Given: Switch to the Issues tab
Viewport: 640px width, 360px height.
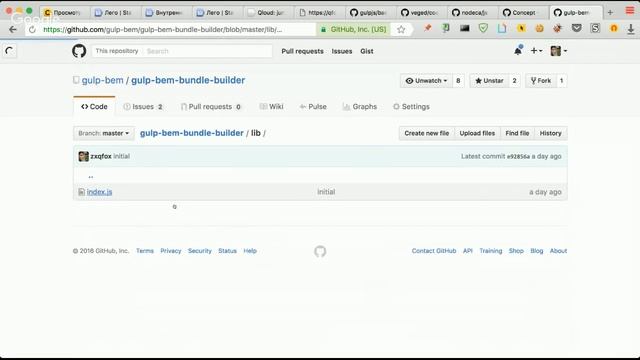Looking at the screenshot, I should point(143,107).
